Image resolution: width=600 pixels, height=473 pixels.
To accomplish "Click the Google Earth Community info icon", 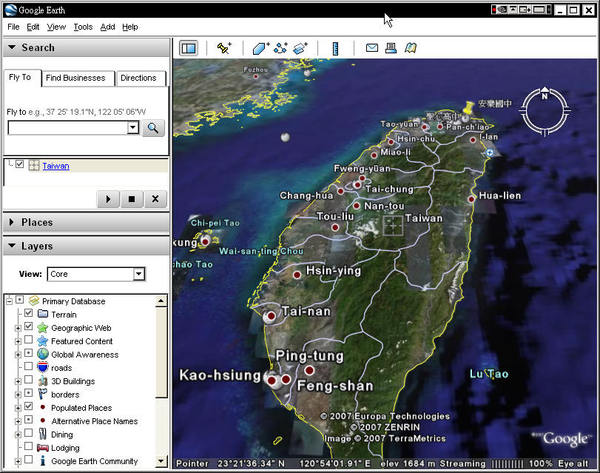I will coord(43,461).
